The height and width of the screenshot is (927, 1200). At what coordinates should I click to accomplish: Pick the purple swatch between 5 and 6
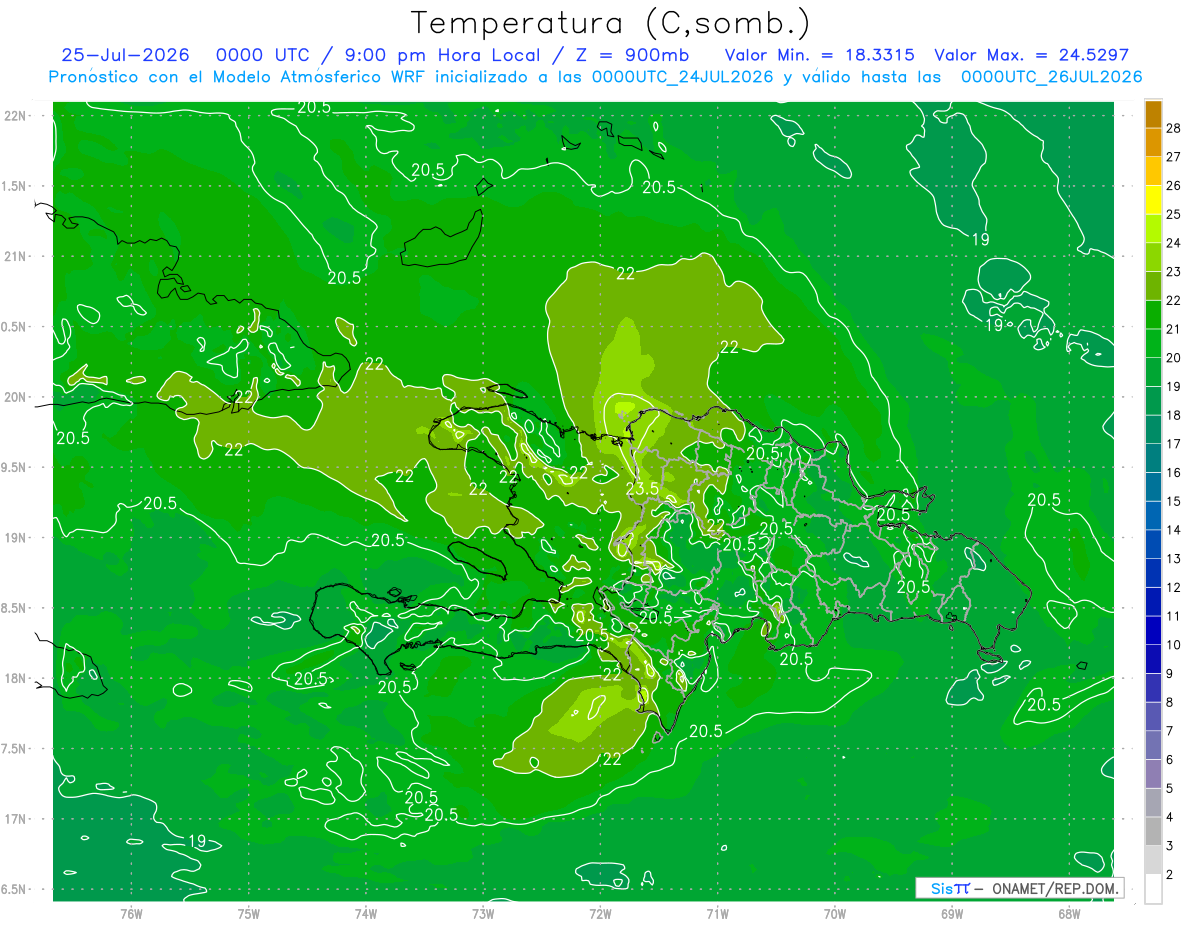[1153, 774]
